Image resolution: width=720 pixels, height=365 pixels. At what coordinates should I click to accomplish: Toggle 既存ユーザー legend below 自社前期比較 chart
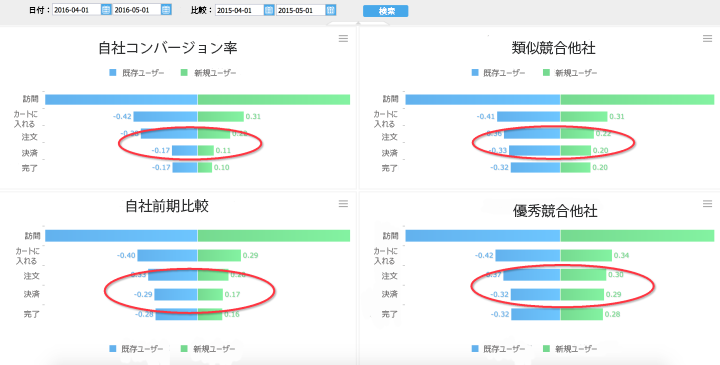(136, 349)
